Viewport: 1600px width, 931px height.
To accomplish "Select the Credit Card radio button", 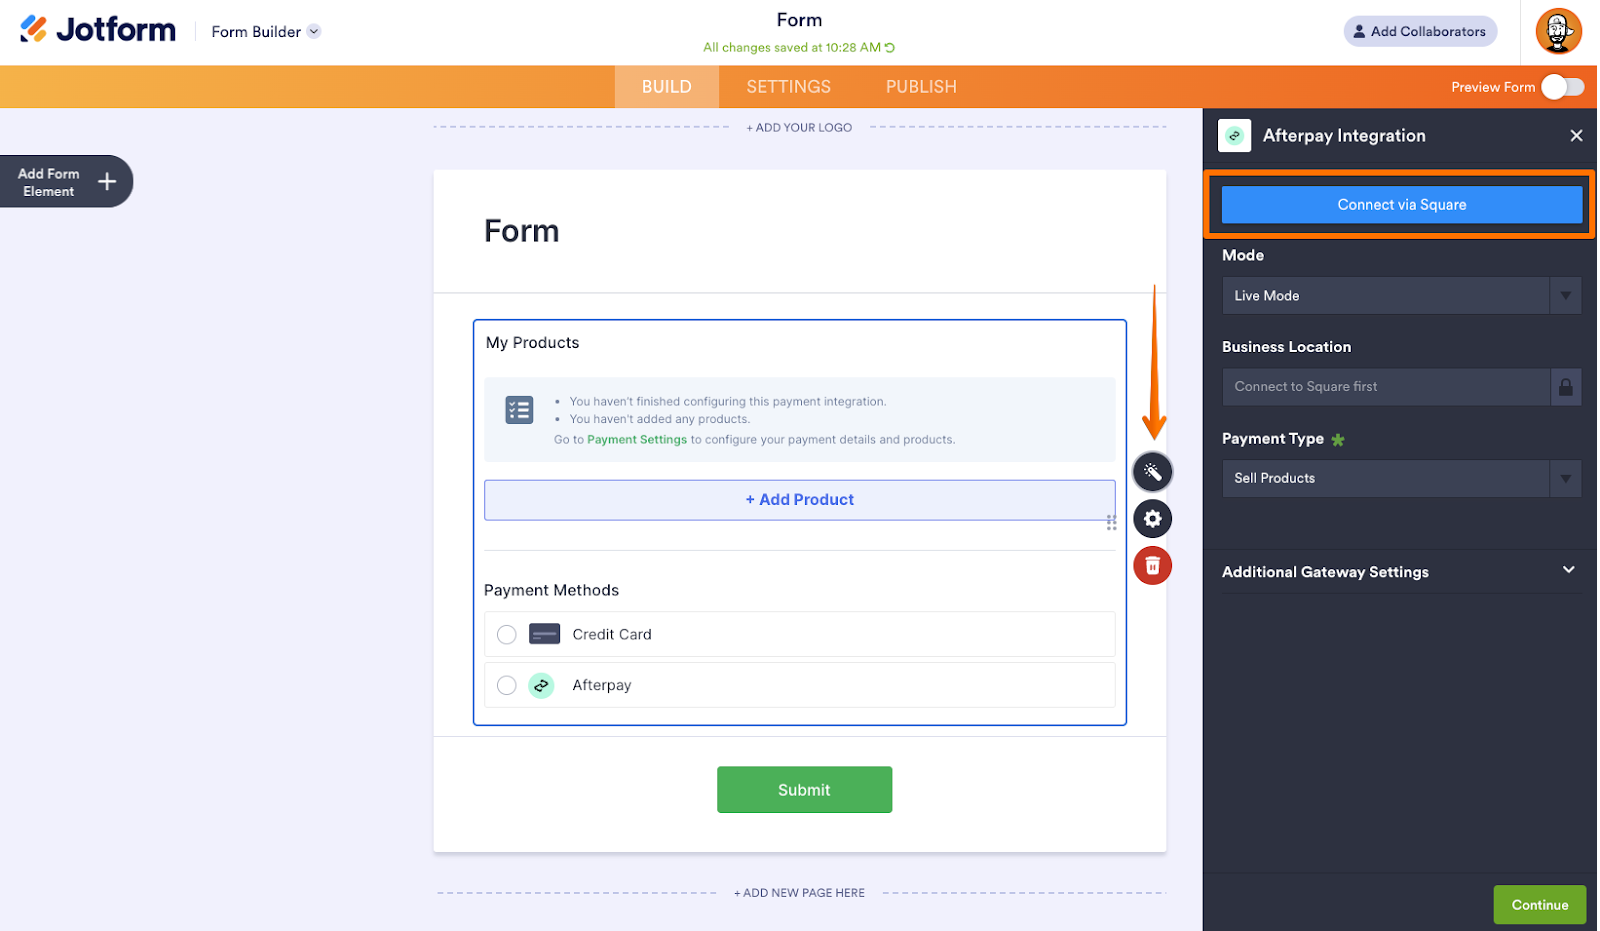I will click(x=508, y=635).
